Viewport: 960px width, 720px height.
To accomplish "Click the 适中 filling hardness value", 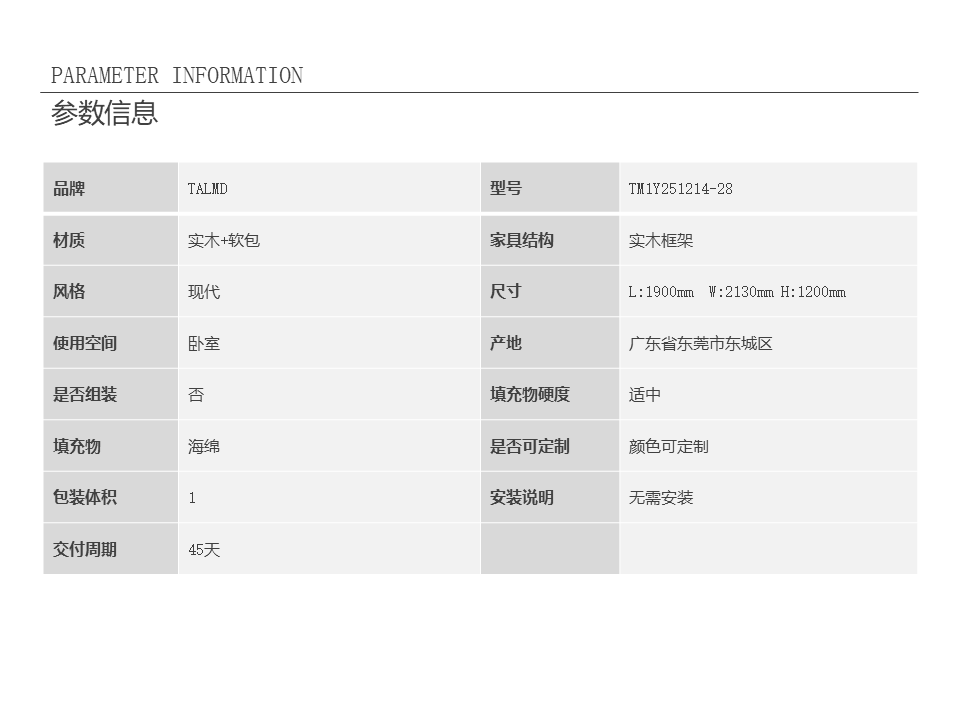I will 645,395.
